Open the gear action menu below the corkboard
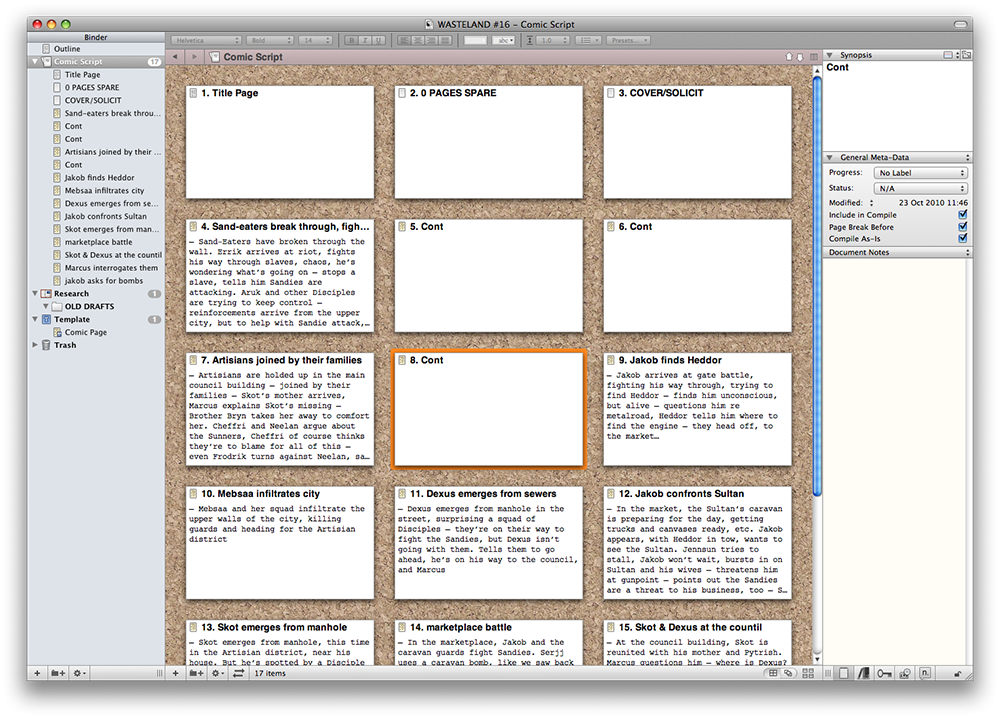Screen dimensions: 1000x718 point(218,674)
